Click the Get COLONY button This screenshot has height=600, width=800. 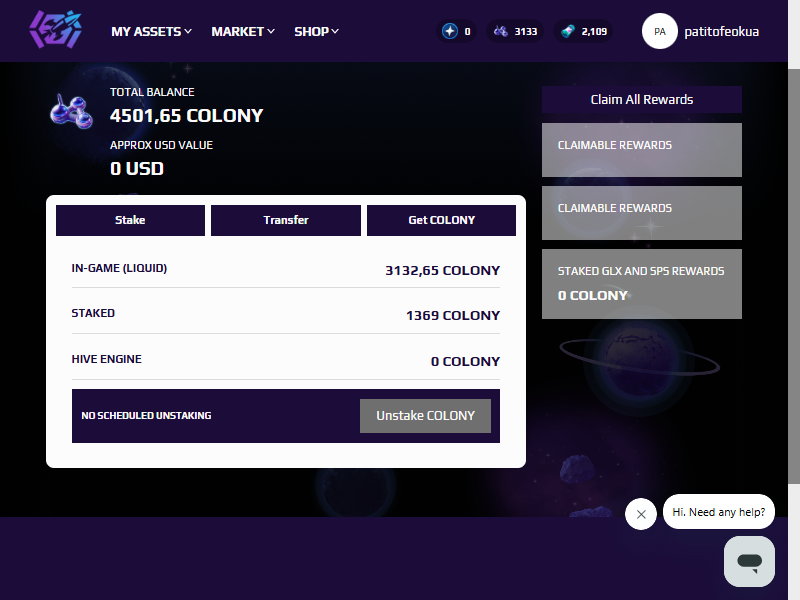[441, 220]
